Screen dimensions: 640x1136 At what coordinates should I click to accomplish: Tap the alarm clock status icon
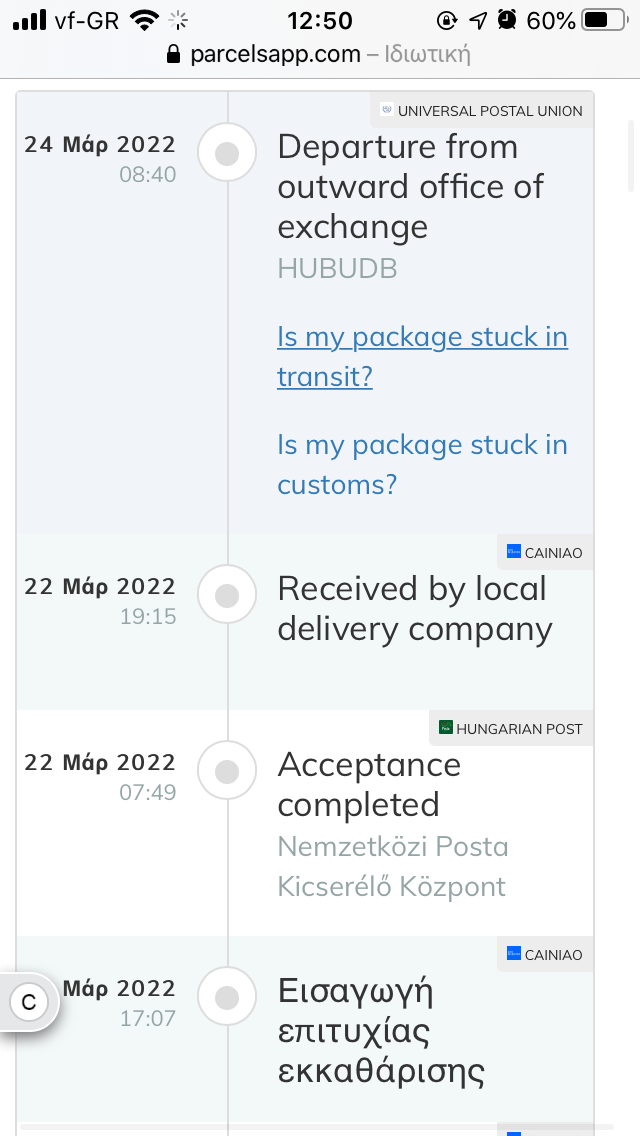click(507, 20)
